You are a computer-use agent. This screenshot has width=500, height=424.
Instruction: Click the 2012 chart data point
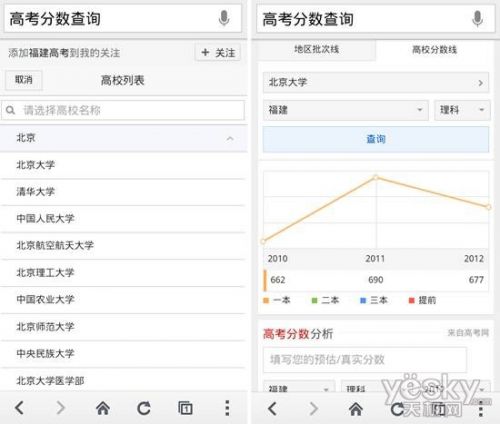click(x=488, y=207)
